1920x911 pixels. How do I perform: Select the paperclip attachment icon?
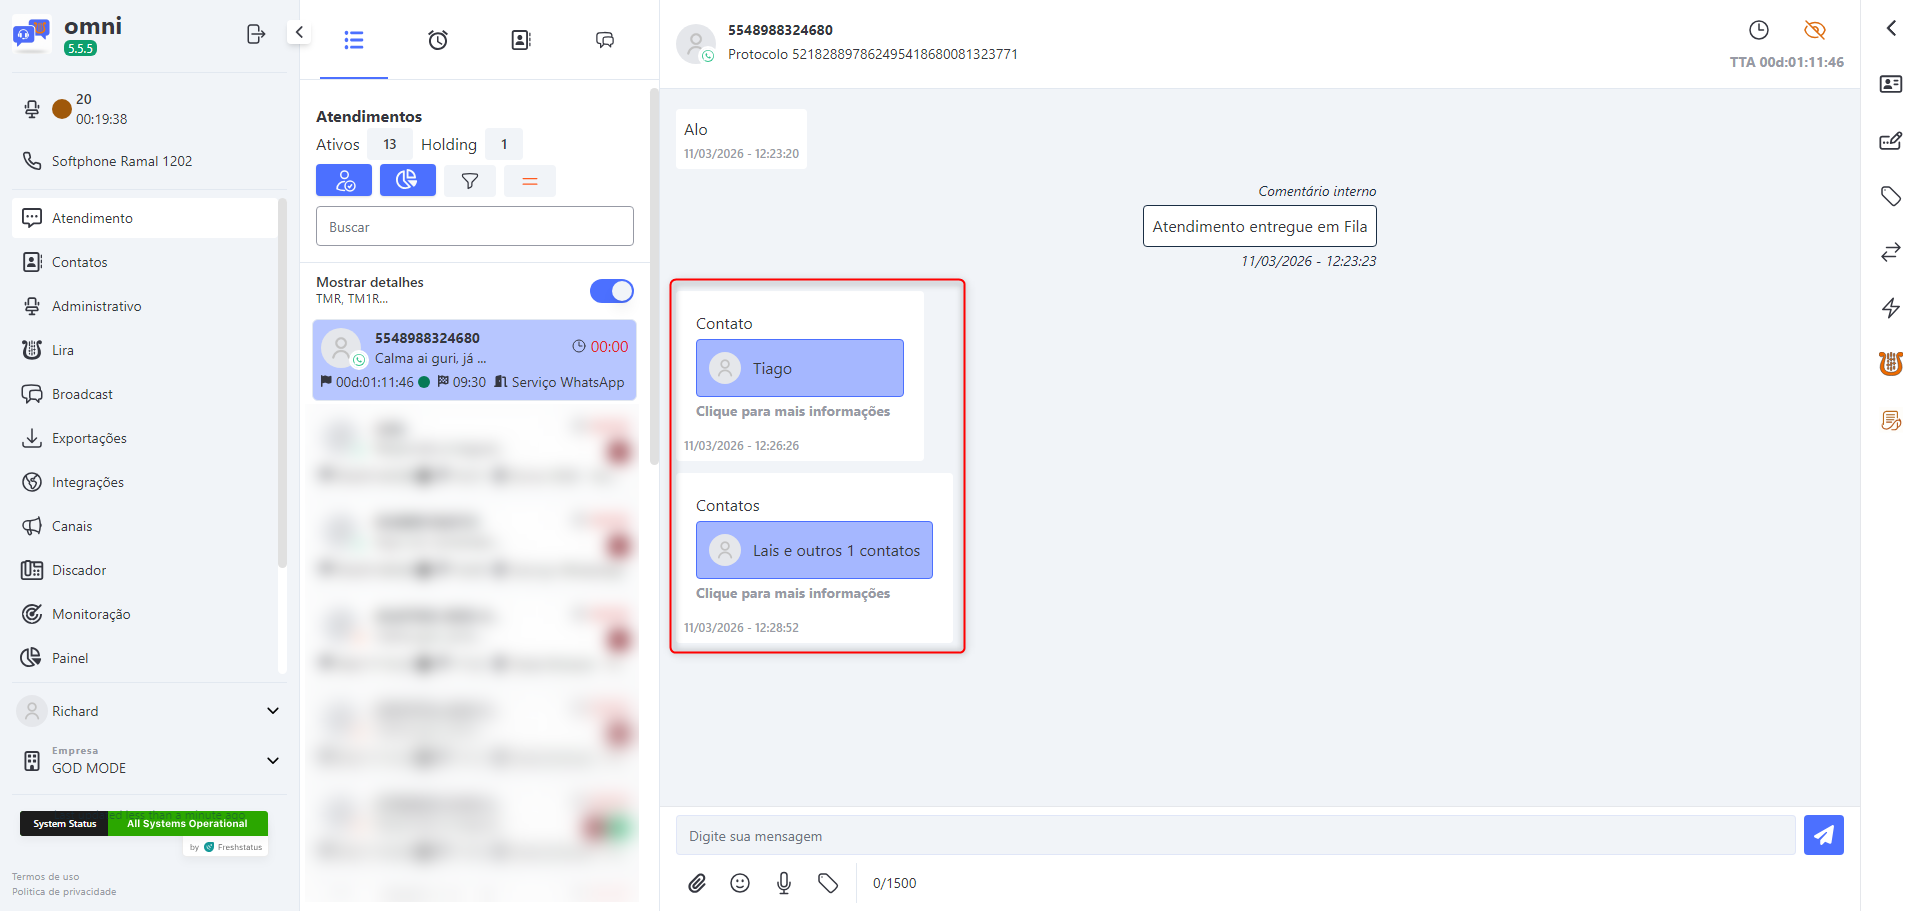697,883
